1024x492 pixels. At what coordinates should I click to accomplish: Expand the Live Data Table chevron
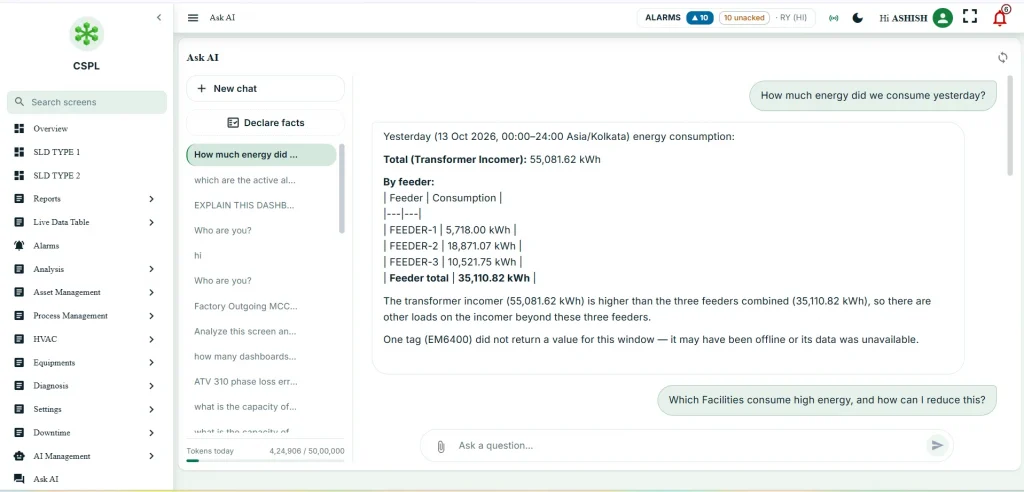[152, 222]
